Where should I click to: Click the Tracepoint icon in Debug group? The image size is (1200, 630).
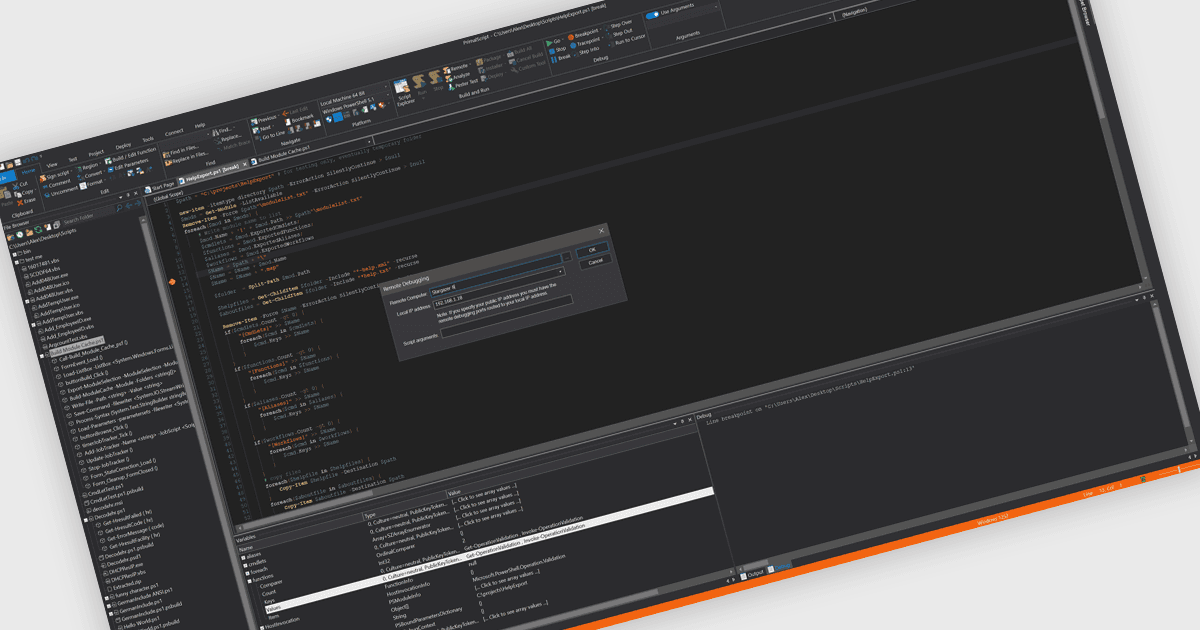pyautogui.click(x=573, y=45)
